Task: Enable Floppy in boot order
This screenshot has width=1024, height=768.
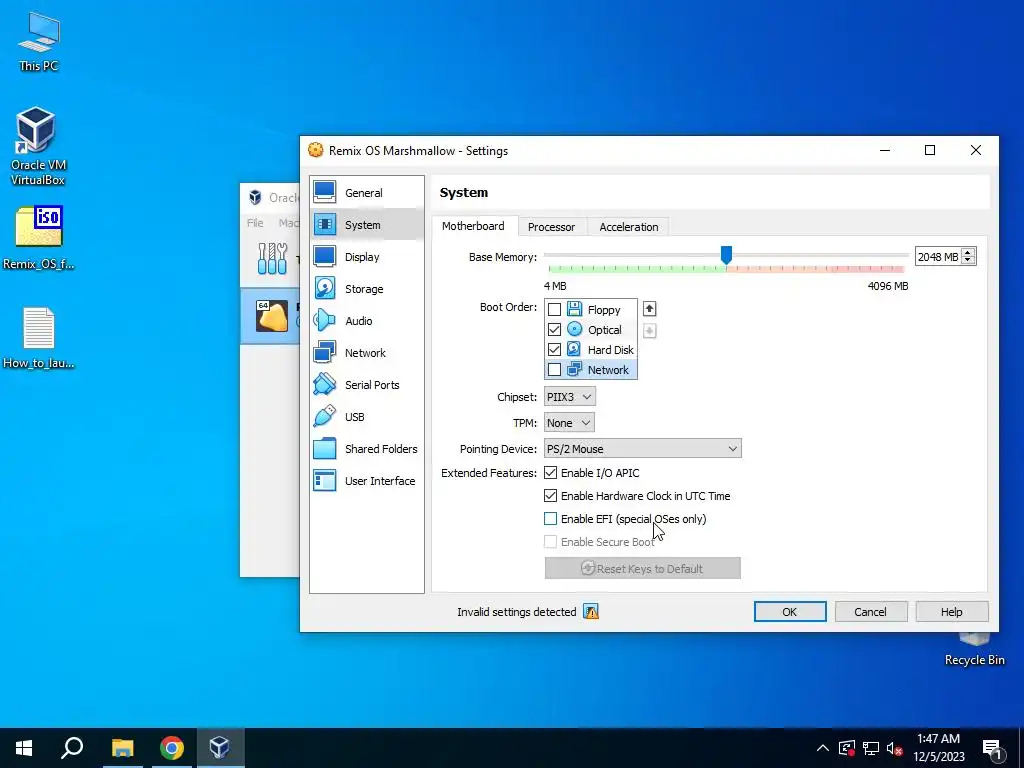Action: (x=554, y=310)
